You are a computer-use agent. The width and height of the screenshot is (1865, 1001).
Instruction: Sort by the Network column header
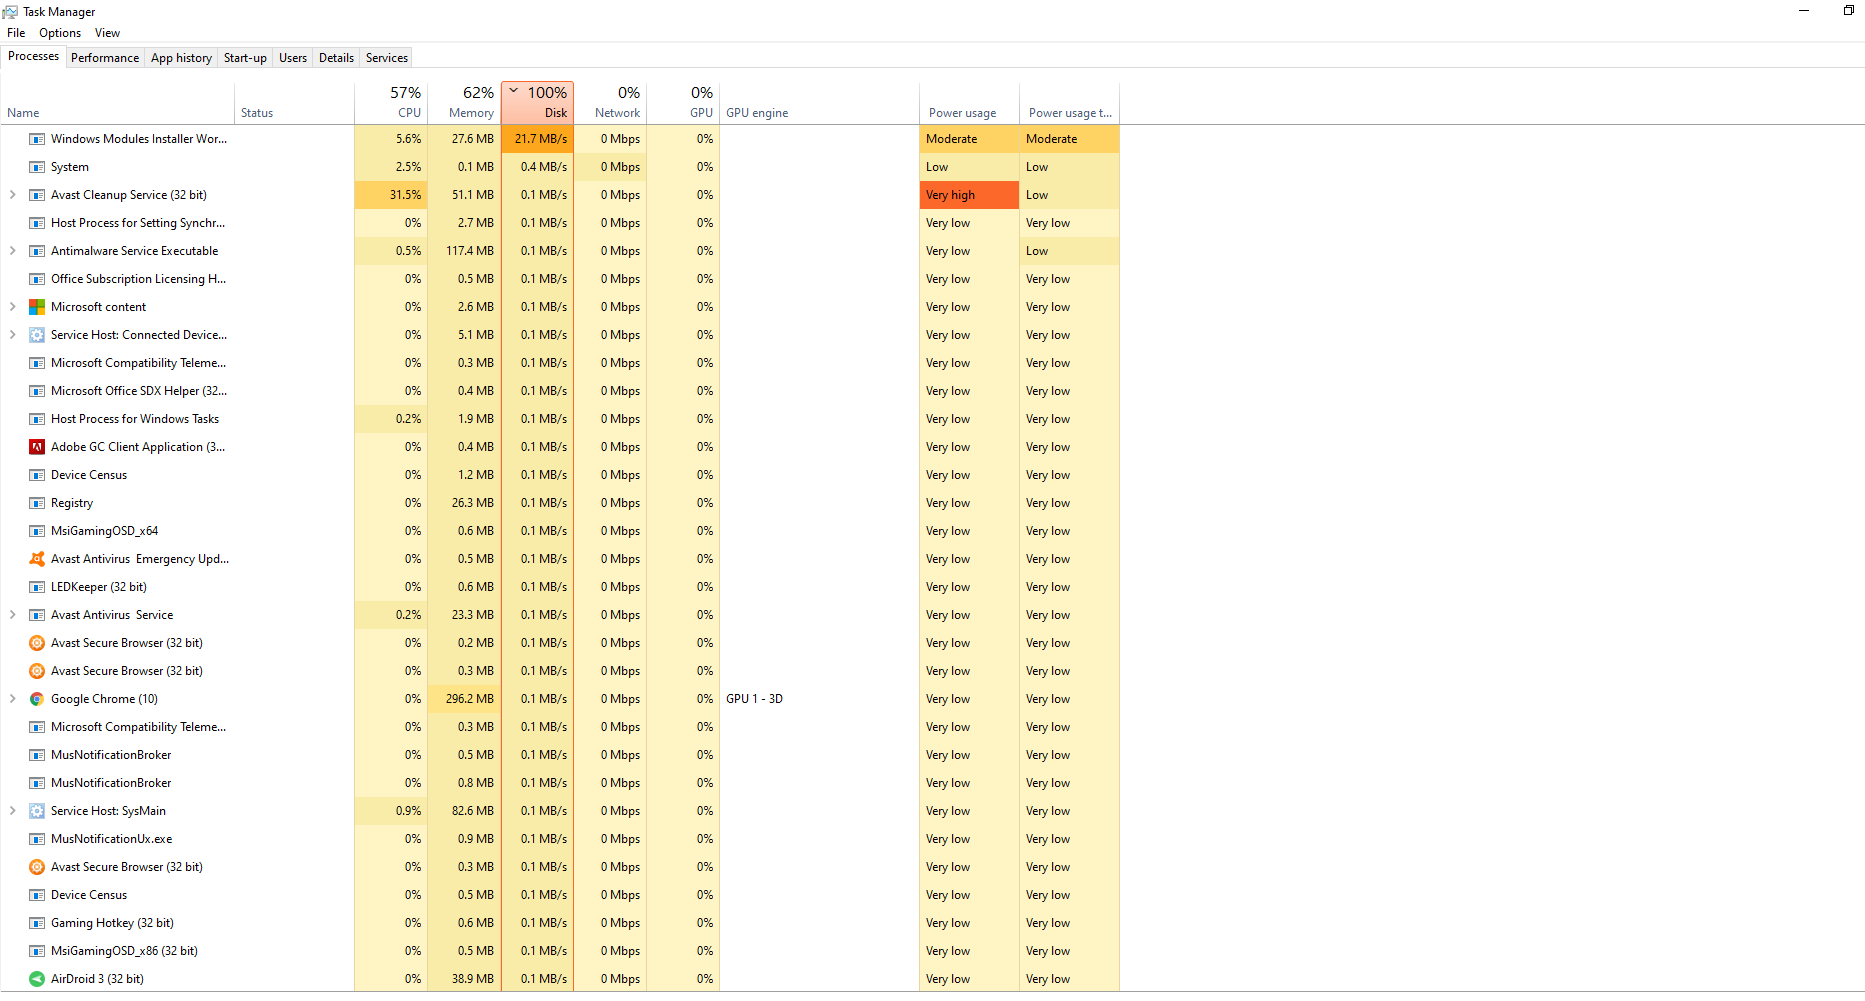tap(610, 103)
